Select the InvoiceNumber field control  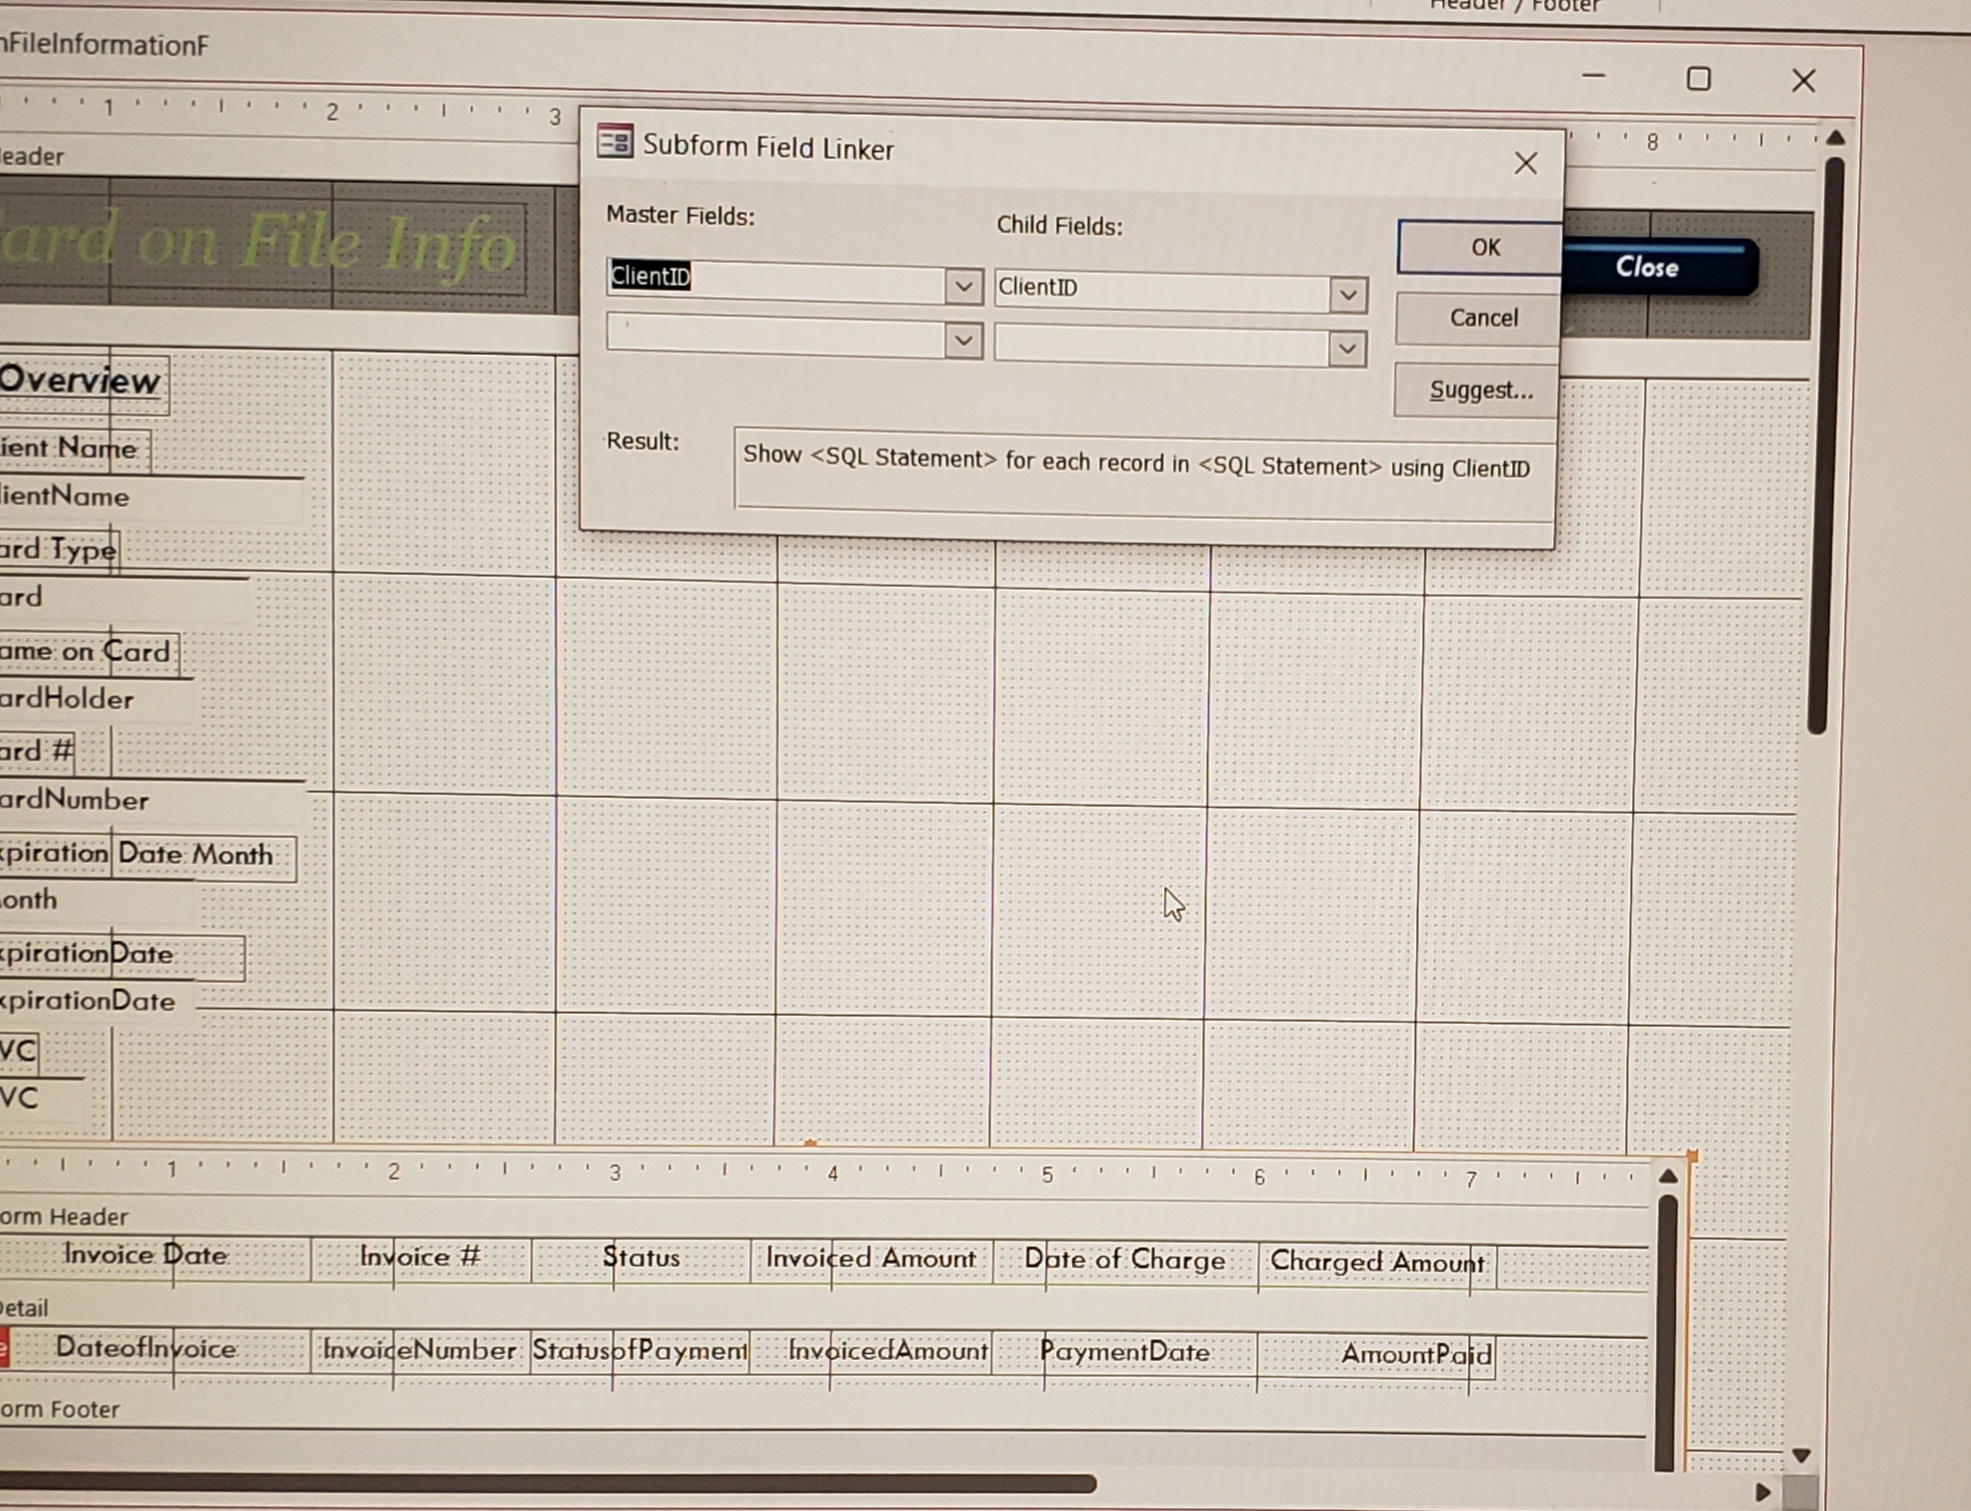420,1351
